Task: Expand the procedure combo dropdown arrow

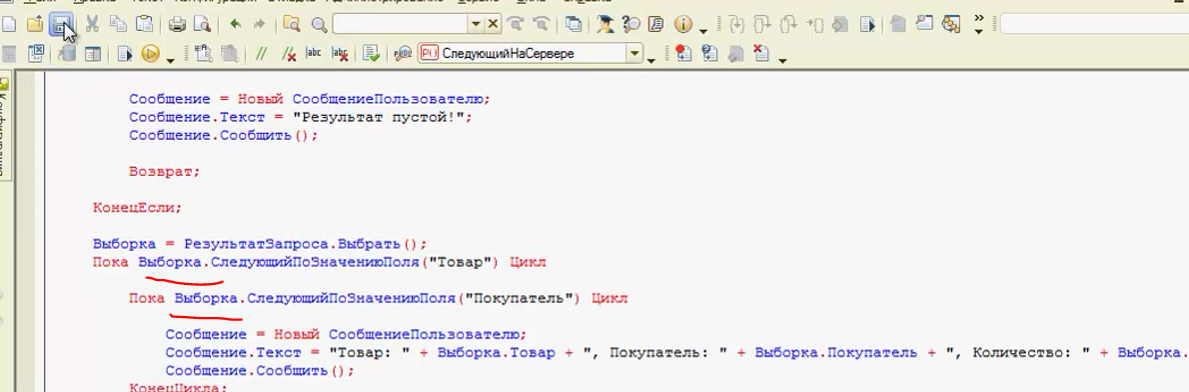Action: point(635,54)
